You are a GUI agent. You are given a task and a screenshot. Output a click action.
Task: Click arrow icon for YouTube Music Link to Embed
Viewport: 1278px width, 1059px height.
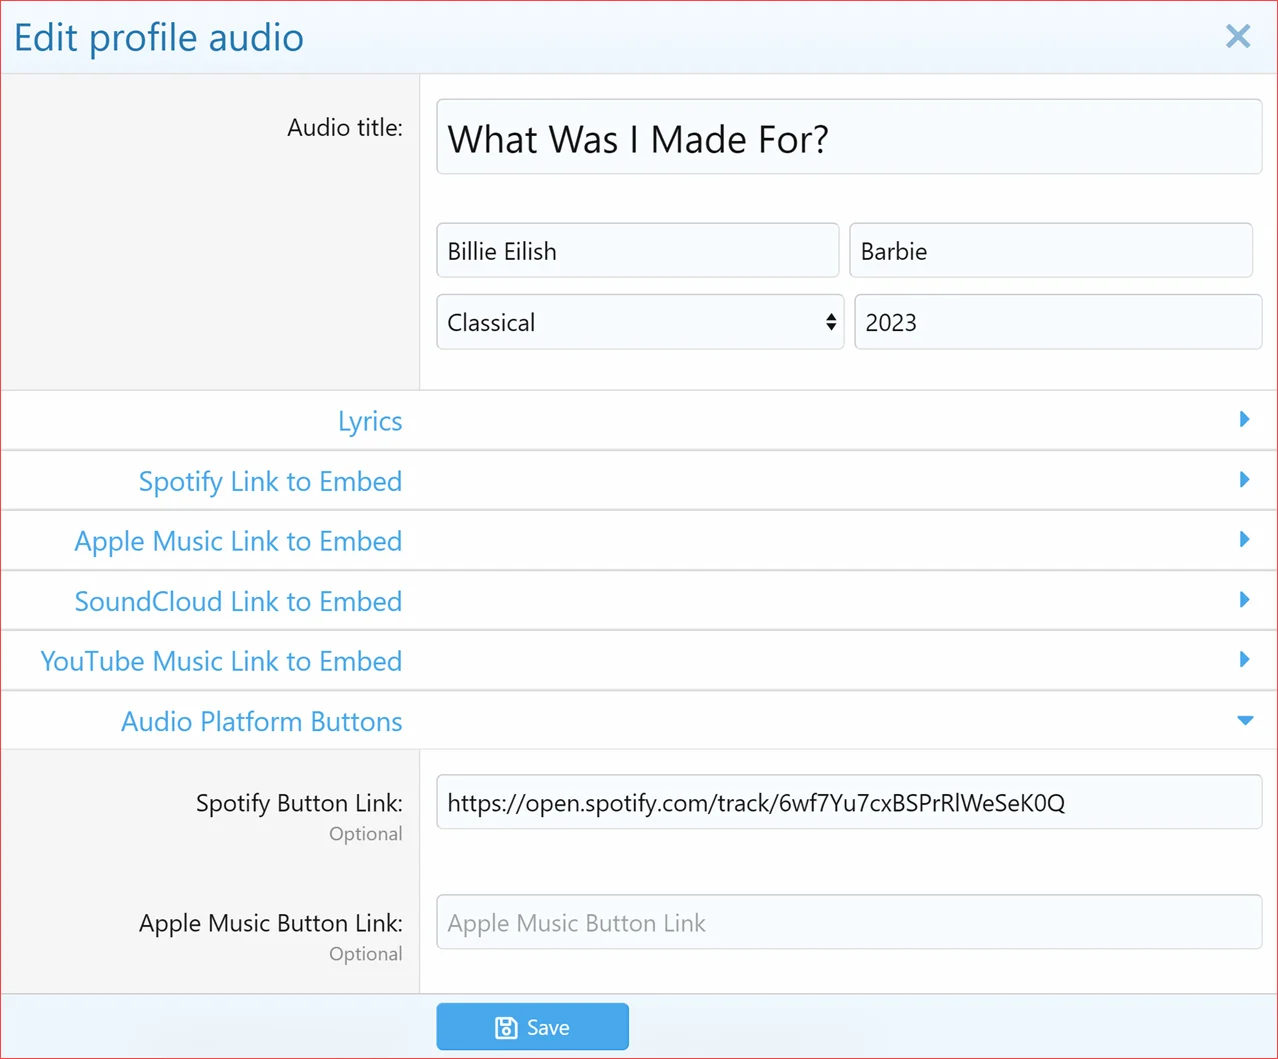pos(1244,660)
